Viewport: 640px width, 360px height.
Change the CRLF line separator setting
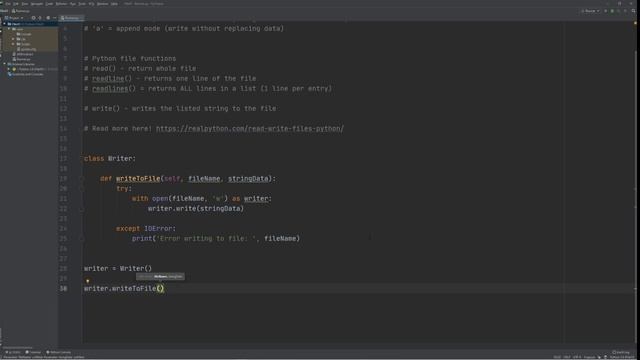(567, 357)
